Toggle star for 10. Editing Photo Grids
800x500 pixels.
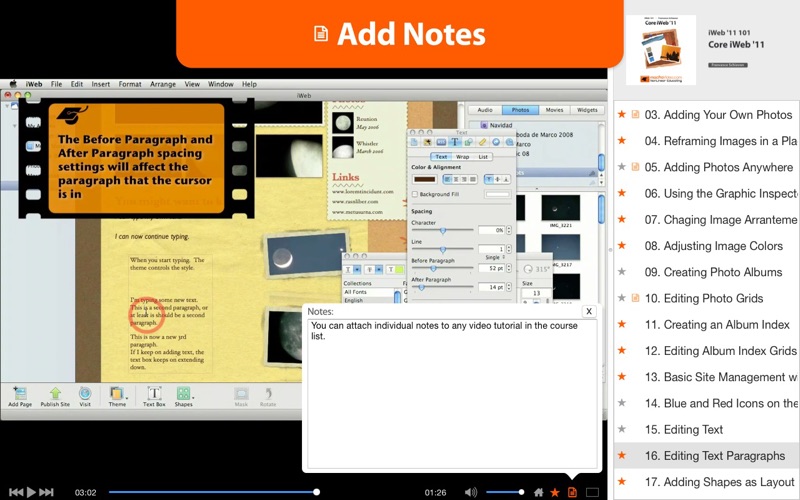tap(622, 298)
